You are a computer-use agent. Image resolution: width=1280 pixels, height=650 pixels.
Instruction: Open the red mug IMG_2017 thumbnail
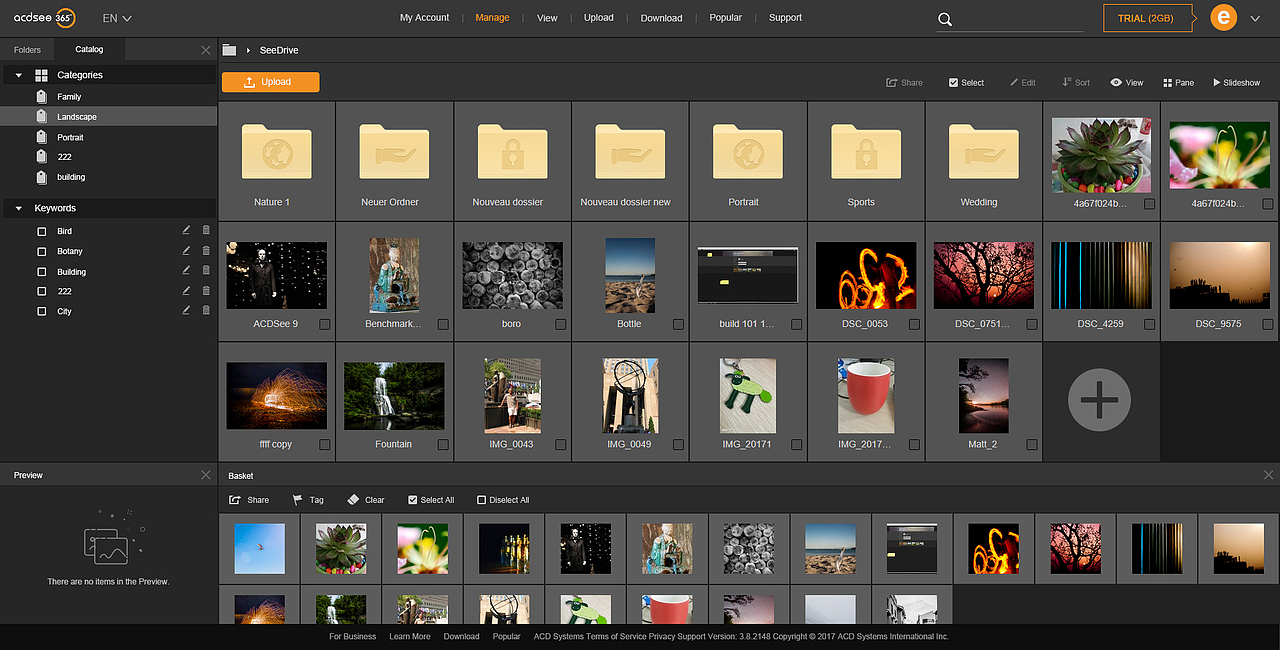866,394
